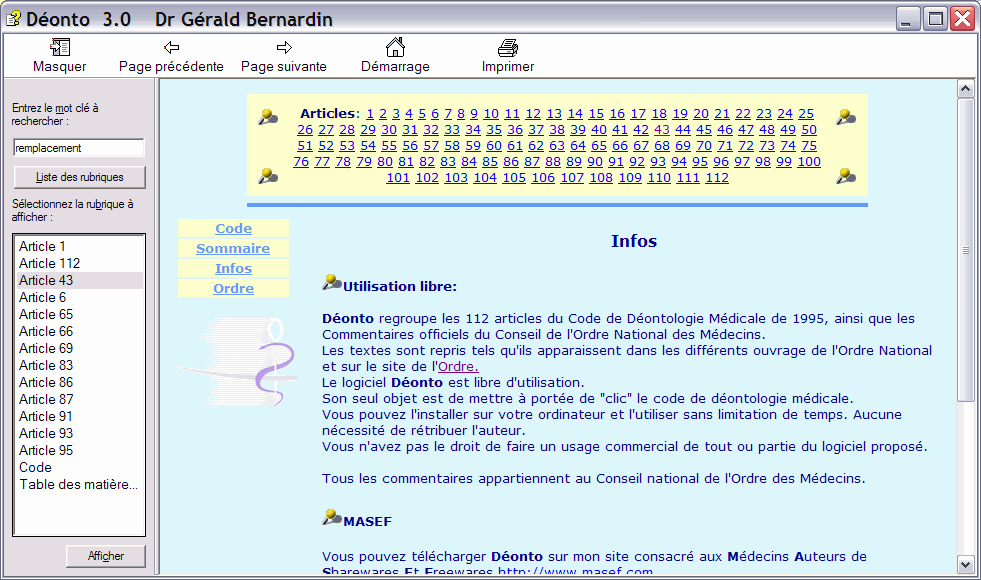The height and width of the screenshot is (580, 981).
Task: Open article link 1
Action: coord(370,114)
